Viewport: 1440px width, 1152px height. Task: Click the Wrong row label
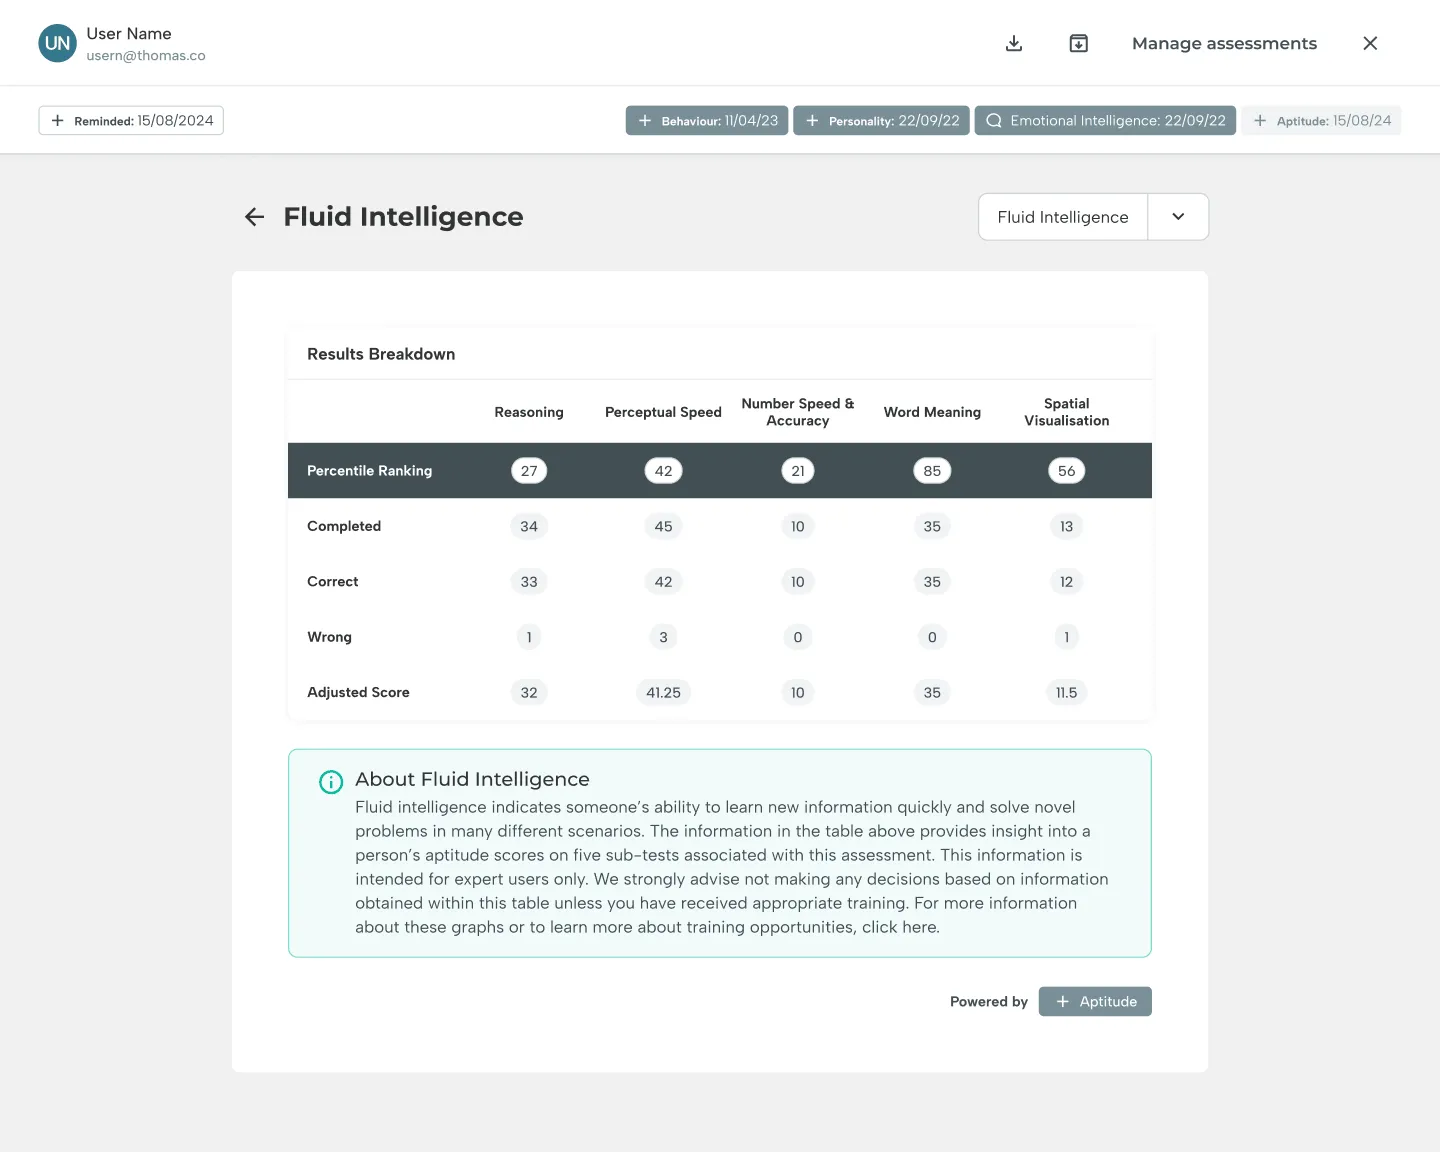329,637
